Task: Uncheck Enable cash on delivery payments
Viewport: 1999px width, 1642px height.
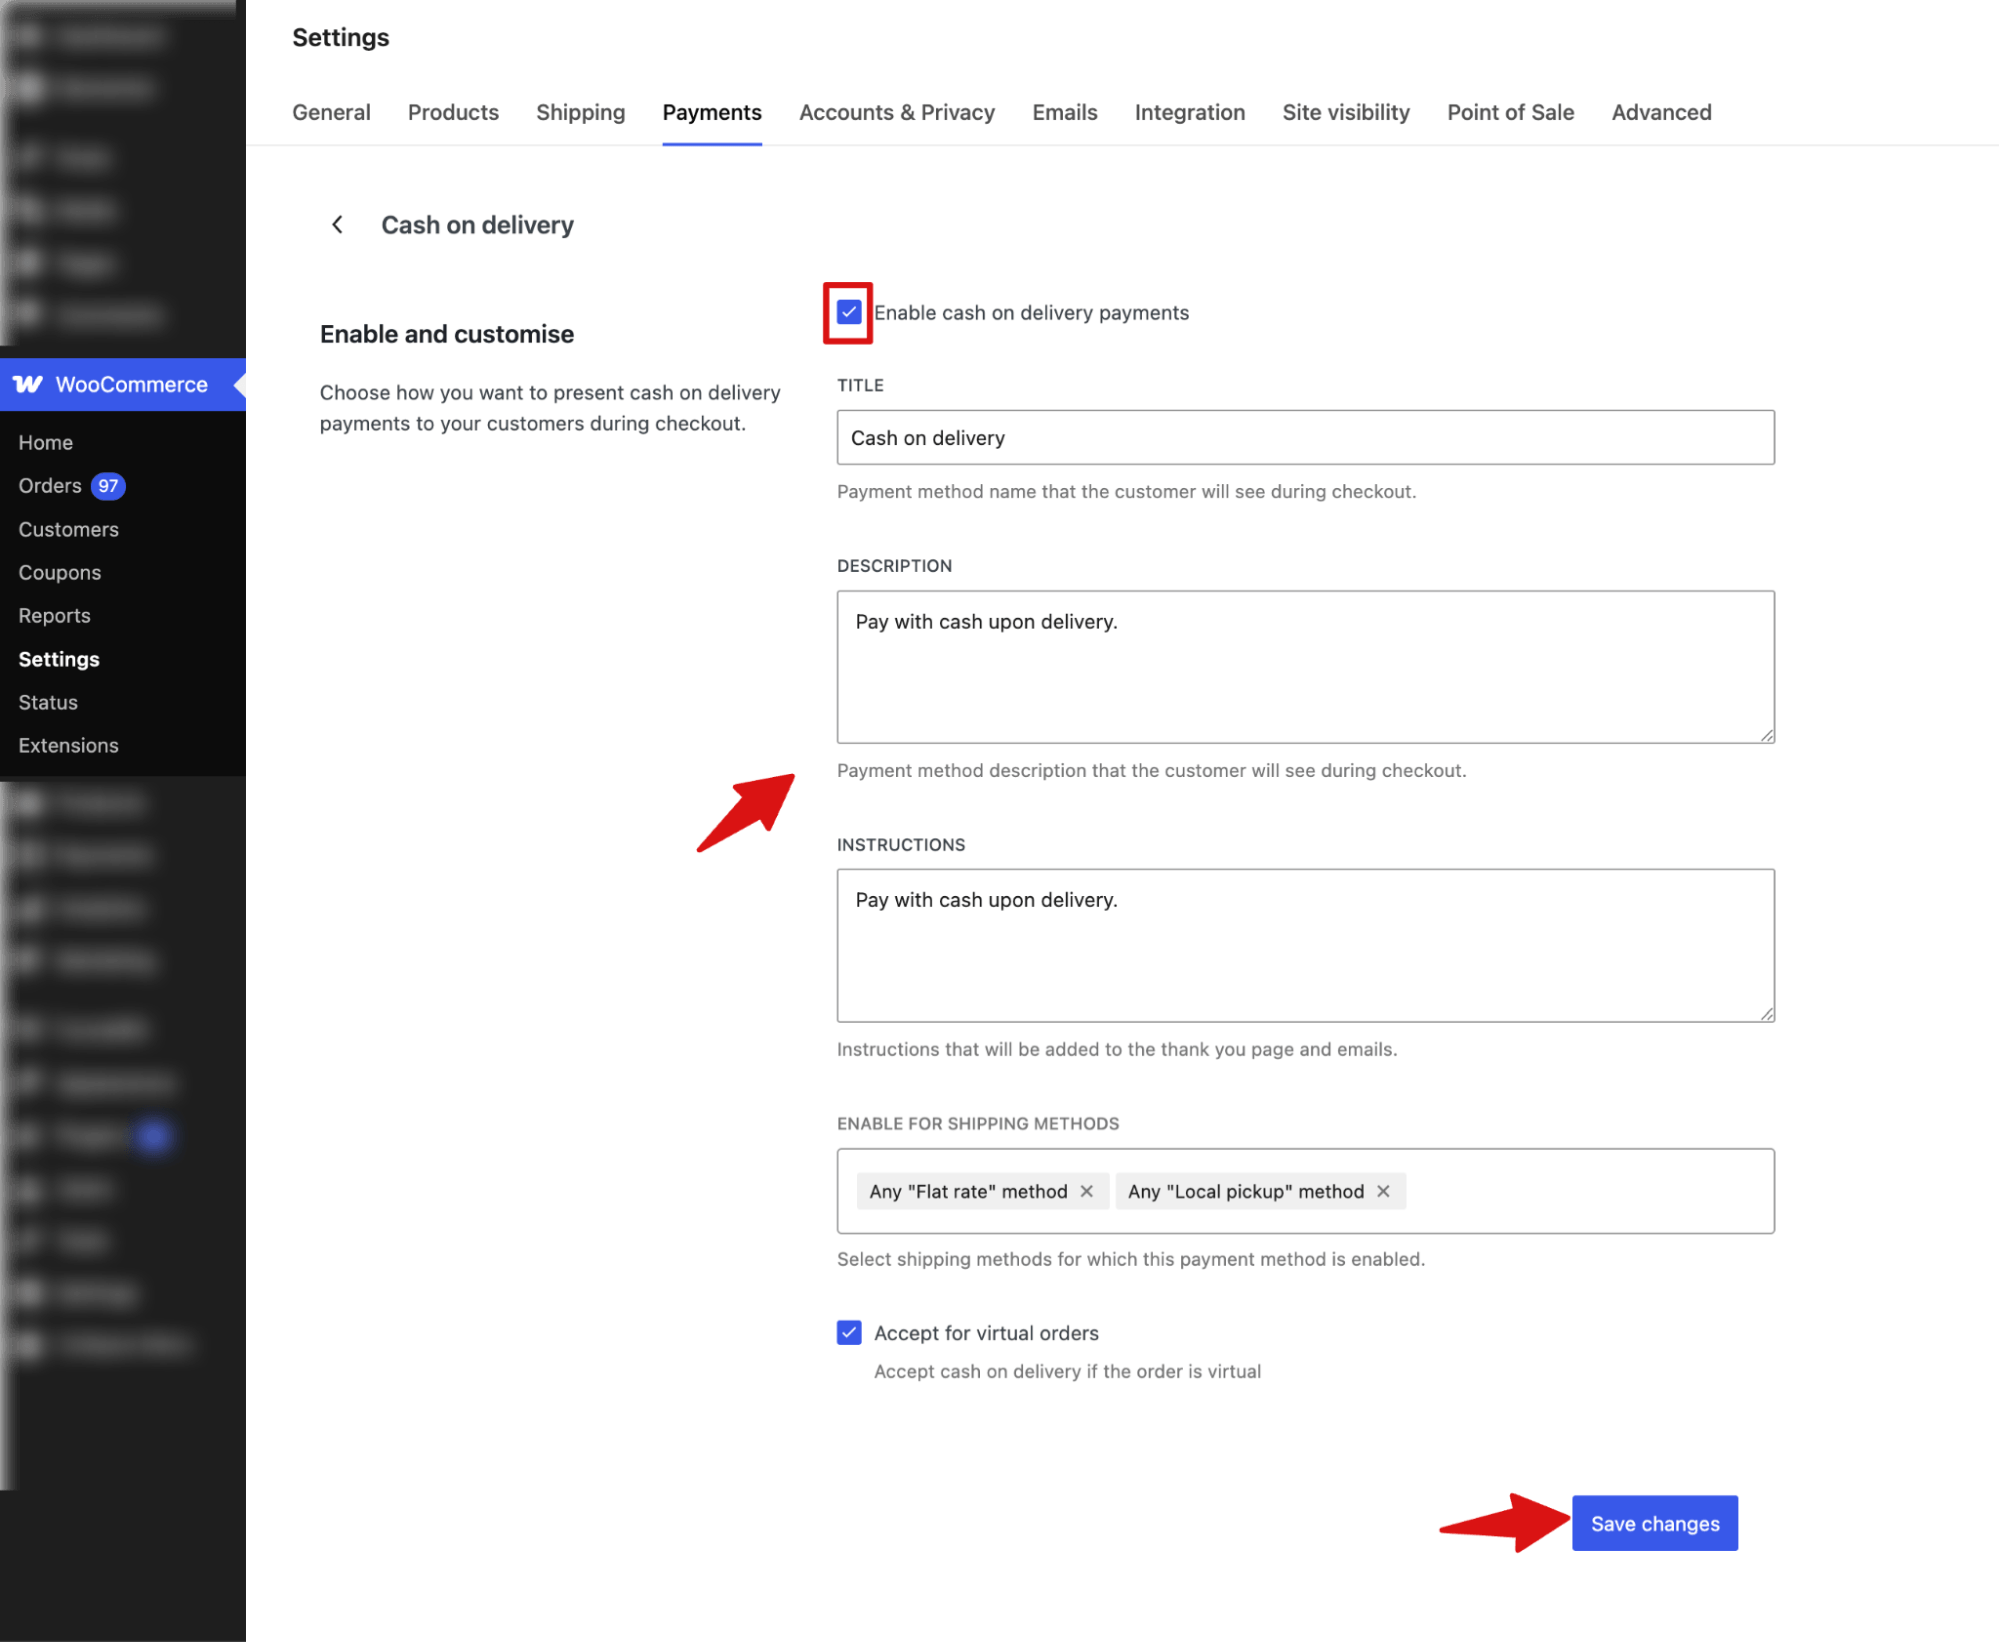Action: coord(848,312)
